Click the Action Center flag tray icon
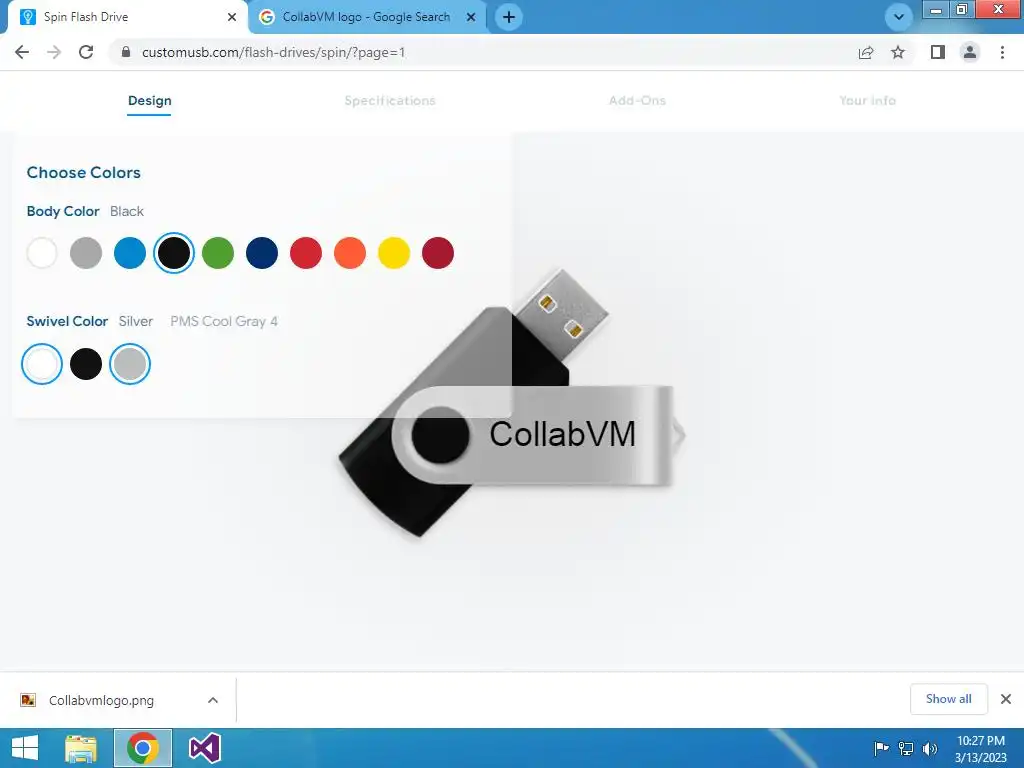 tap(881, 748)
